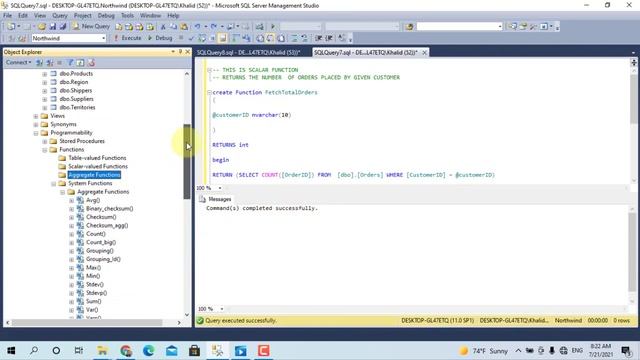Switch to the SQLQuery8.sql tab
Image resolution: width=640 pixels, height=360 pixels.
pos(249,53)
